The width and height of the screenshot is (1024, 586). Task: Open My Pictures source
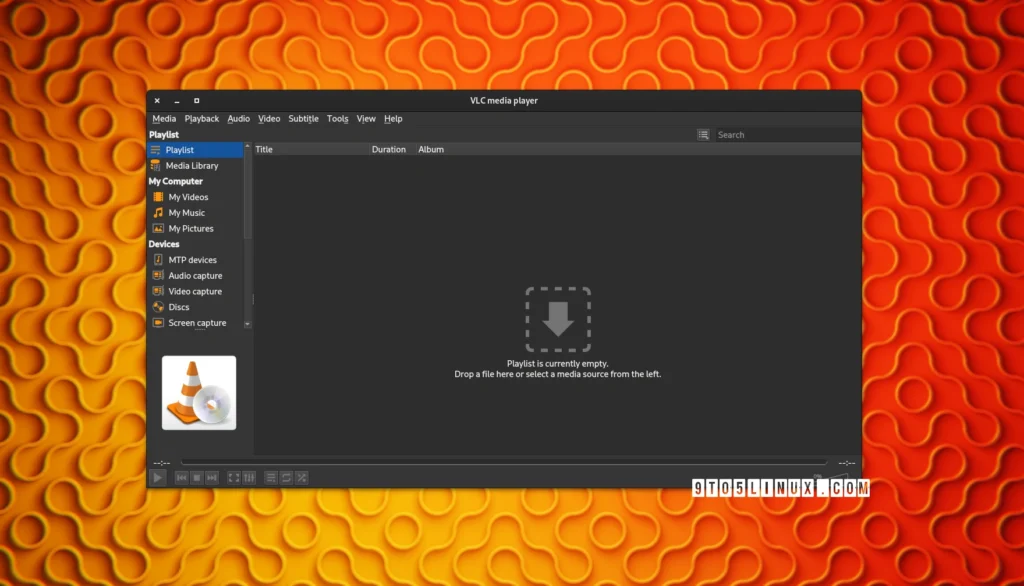pyautogui.click(x=195, y=229)
